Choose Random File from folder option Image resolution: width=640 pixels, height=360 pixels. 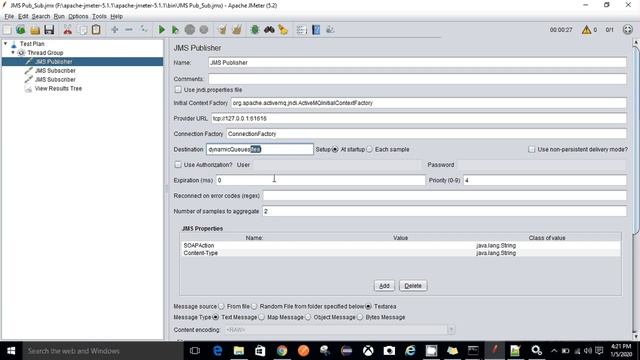(x=254, y=306)
